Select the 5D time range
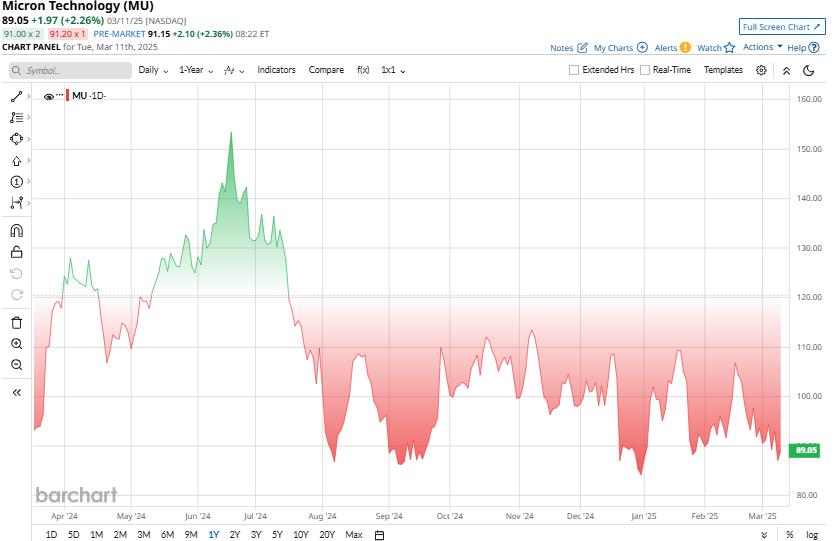This screenshot has width=835, height=541. tap(73, 535)
